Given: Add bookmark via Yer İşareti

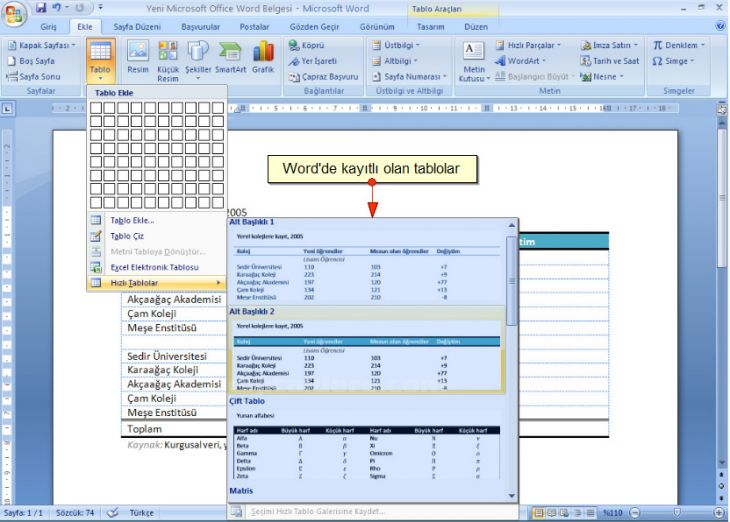Looking at the screenshot, I should (312, 61).
